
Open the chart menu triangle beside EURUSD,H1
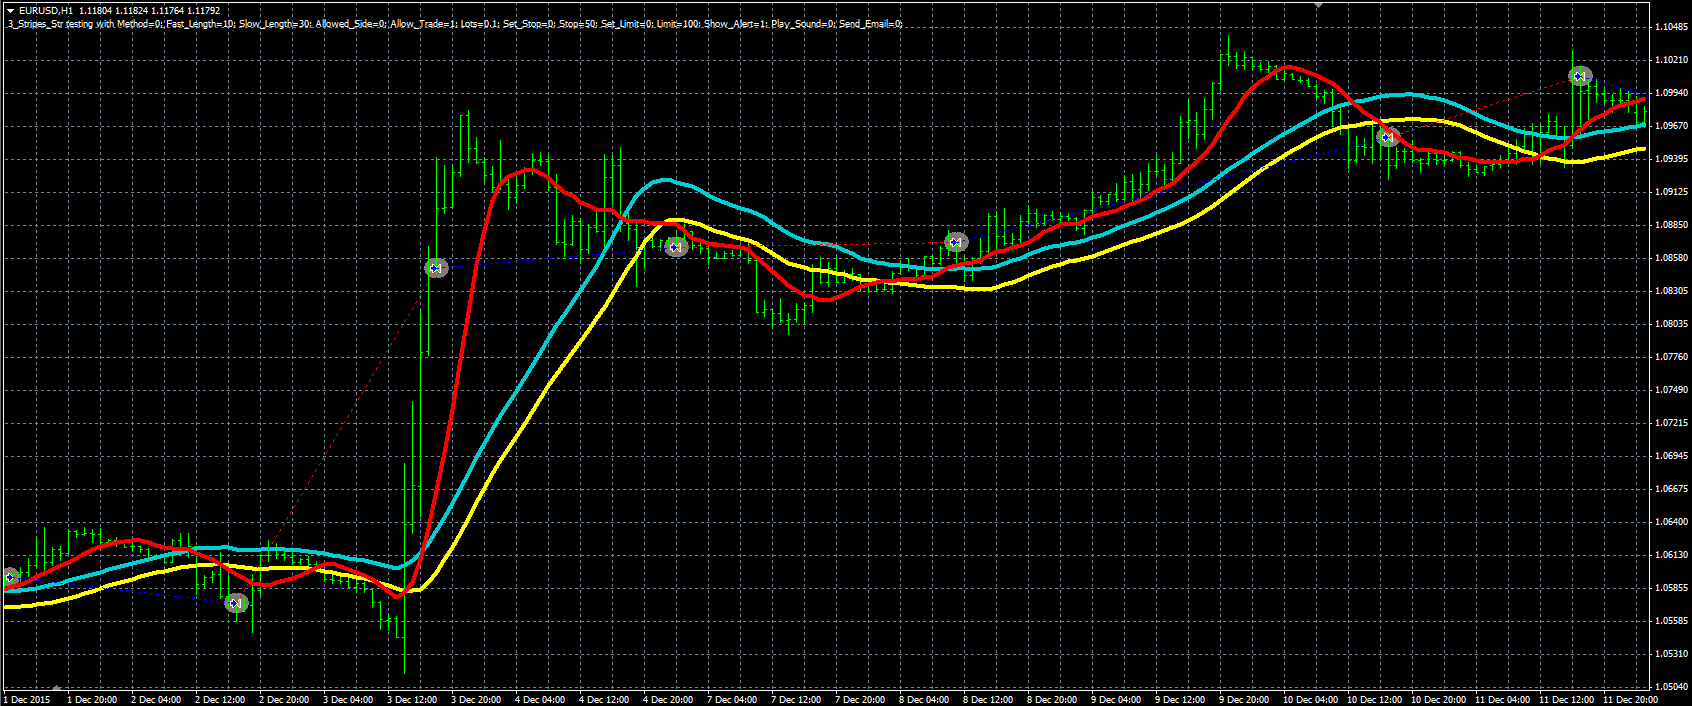[x=10, y=11]
